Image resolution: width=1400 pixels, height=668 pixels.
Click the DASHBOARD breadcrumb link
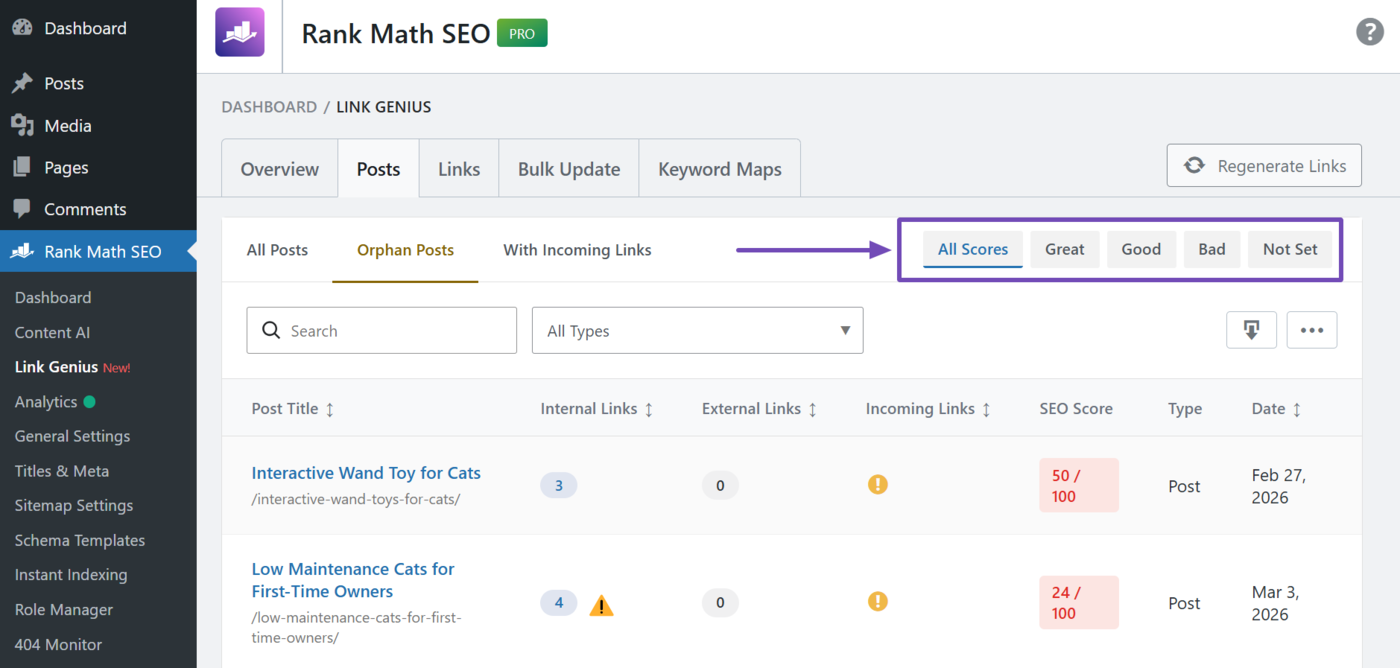[269, 107]
